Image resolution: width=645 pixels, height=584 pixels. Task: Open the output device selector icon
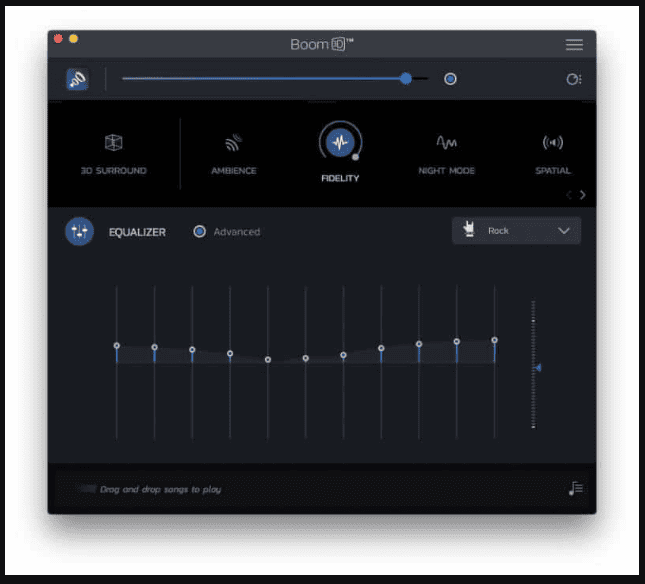(x=574, y=79)
